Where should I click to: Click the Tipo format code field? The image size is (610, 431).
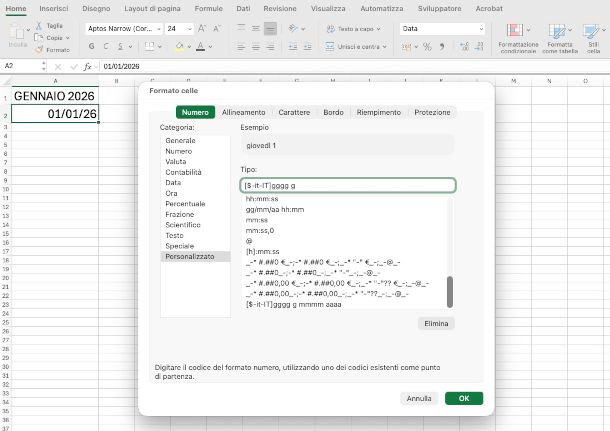pyautogui.click(x=348, y=186)
